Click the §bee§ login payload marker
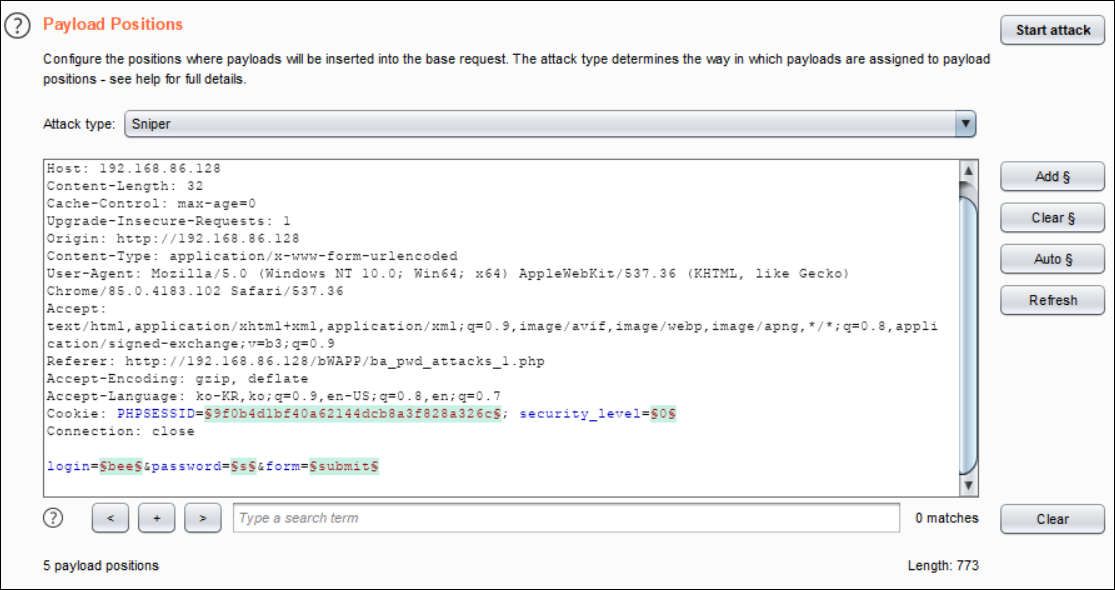The width and height of the screenshot is (1115, 590). tap(122, 466)
